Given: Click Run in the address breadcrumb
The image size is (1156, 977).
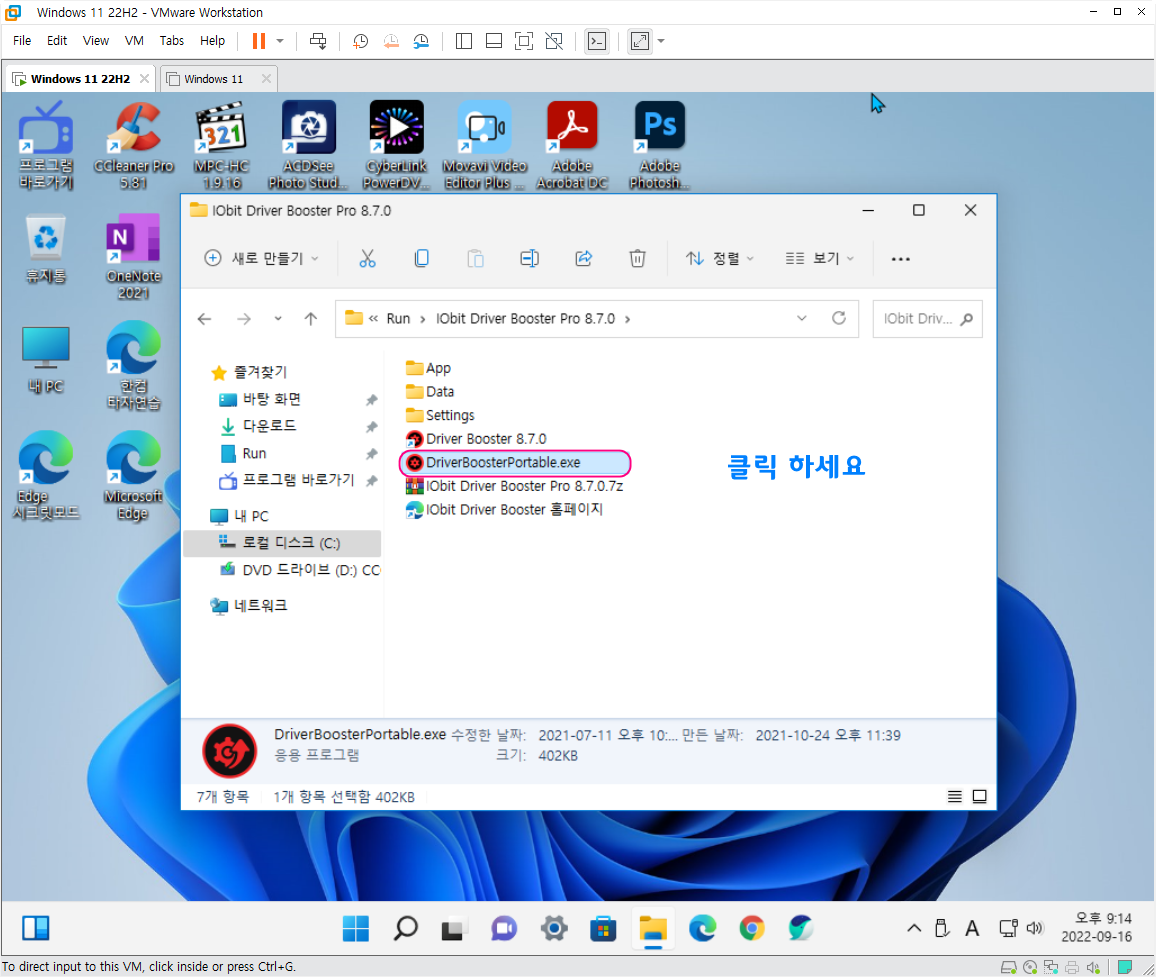Looking at the screenshot, I should click(398, 319).
